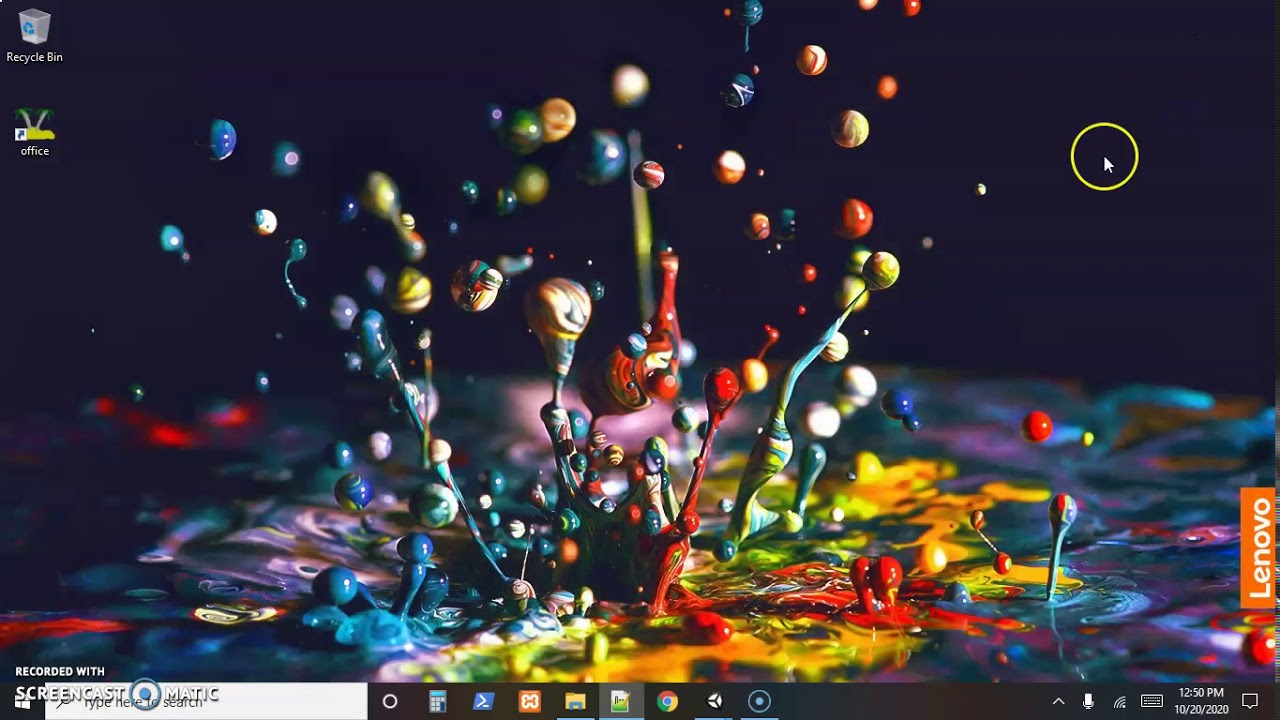Open the touch keyboard tray icon

[x=1152, y=701]
